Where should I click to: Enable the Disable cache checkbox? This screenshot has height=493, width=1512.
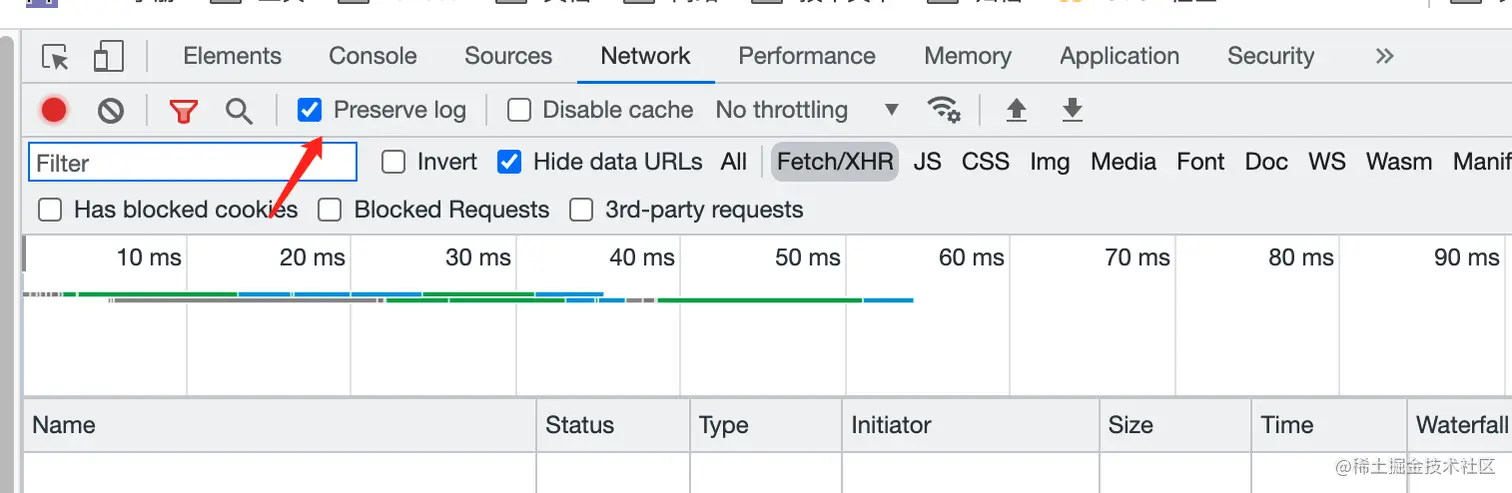pos(519,110)
